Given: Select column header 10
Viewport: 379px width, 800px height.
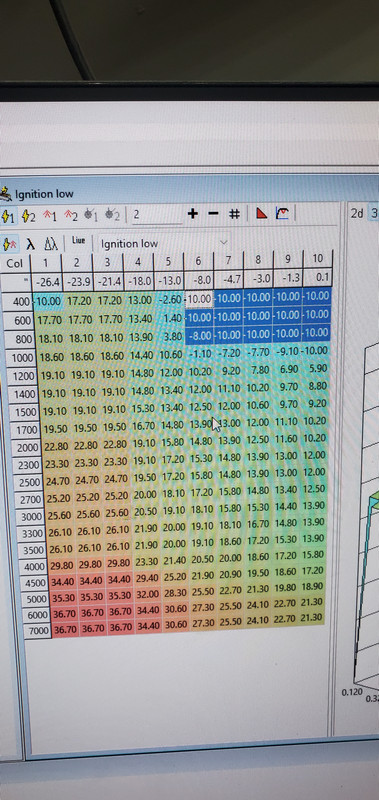Looking at the screenshot, I should pyautogui.click(x=318, y=259).
